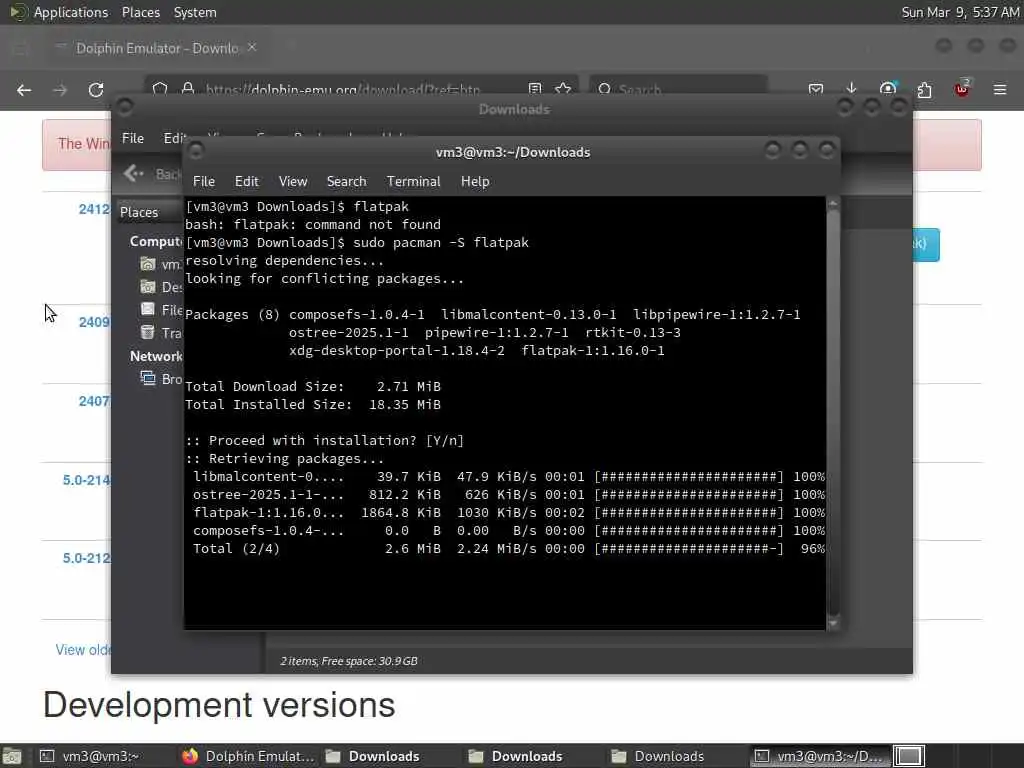Click the Computer heading in Places sidebar
The height and width of the screenshot is (768, 1024).
[x=156, y=242]
